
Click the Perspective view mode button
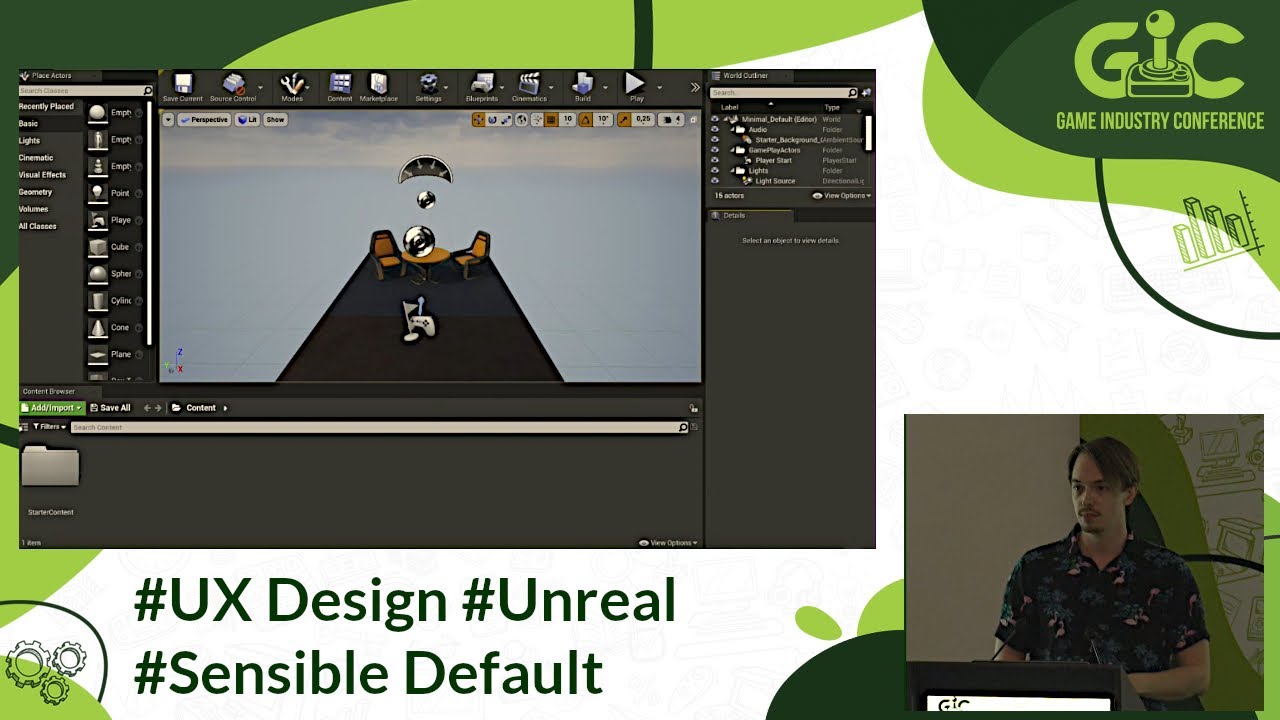coord(203,119)
